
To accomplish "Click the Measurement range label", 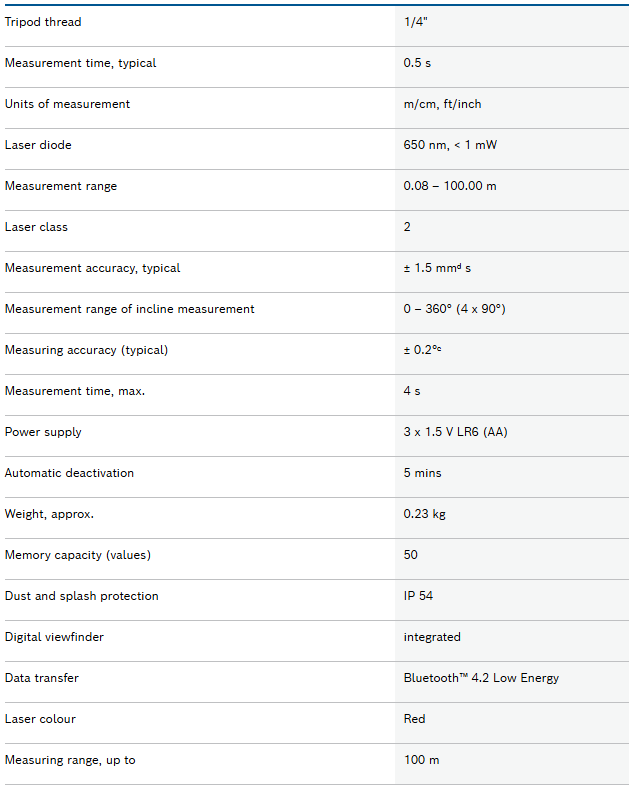I will tap(61, 186).
